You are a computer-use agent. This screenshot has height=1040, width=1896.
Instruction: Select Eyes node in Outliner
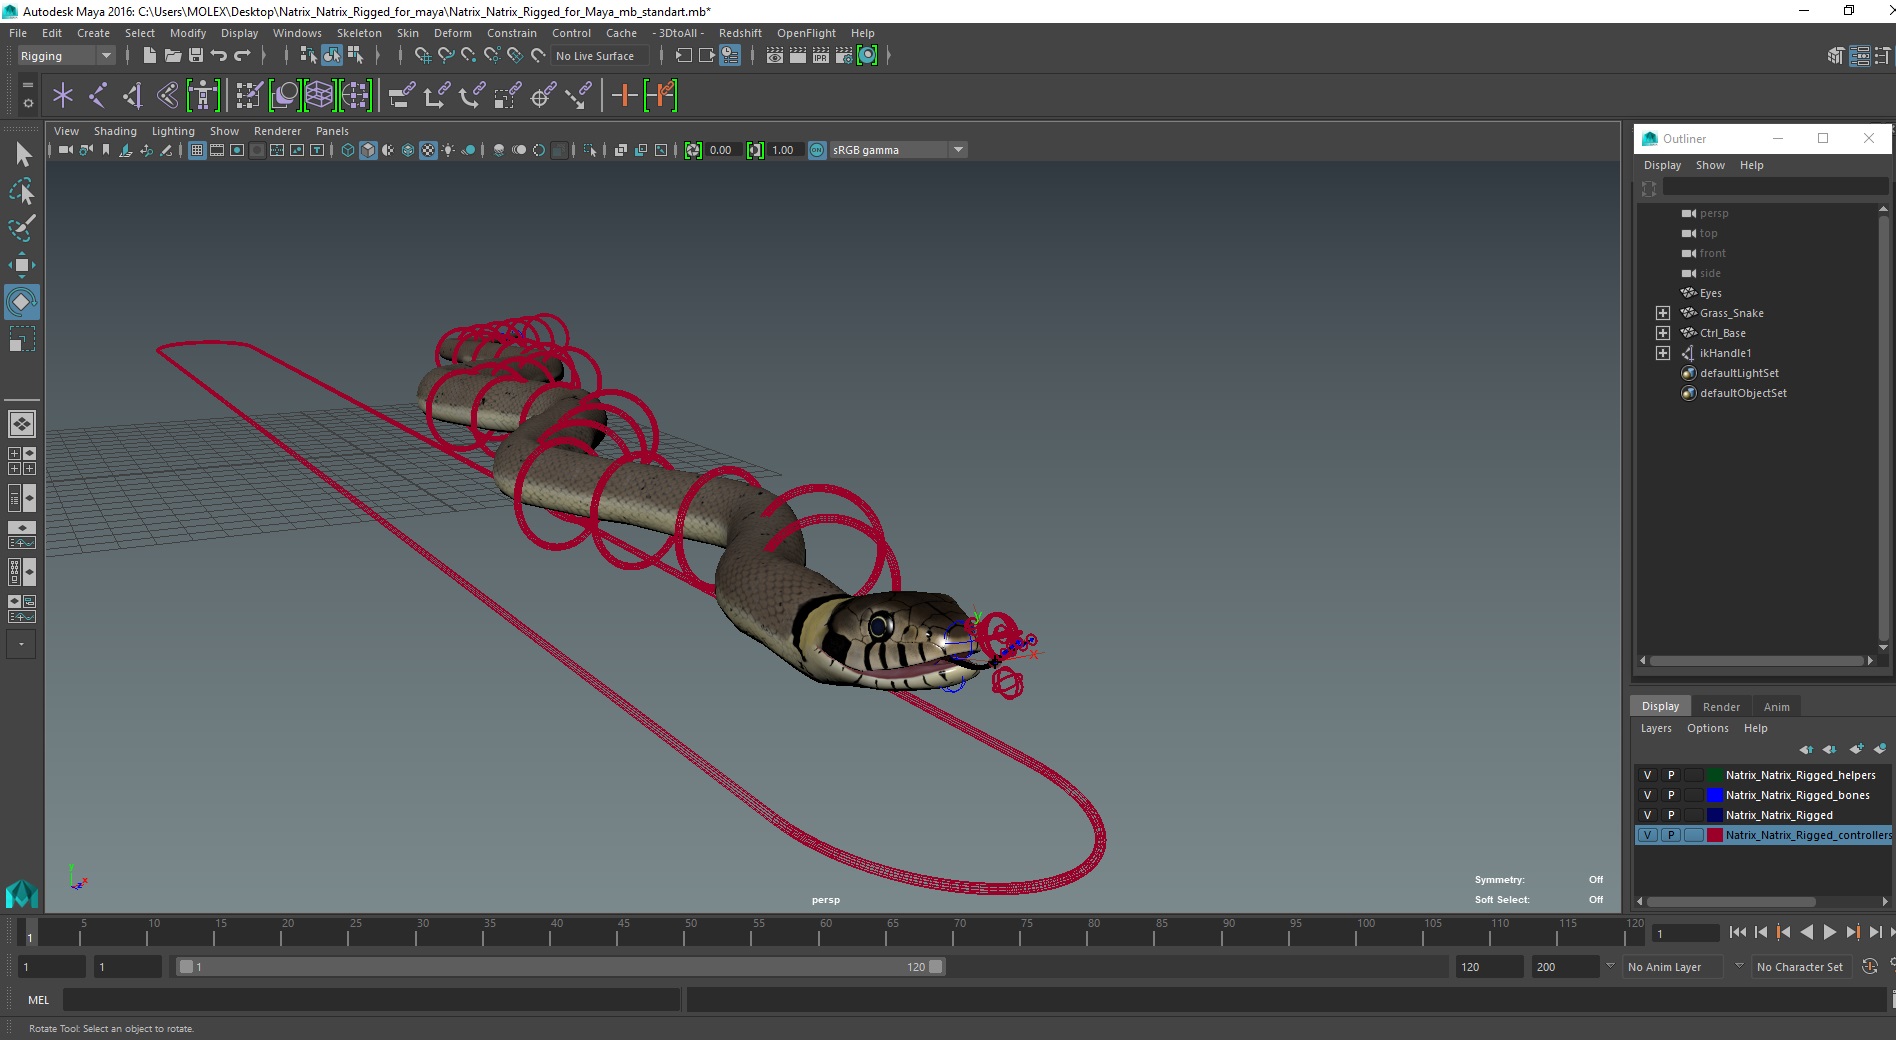(1710, 293)
